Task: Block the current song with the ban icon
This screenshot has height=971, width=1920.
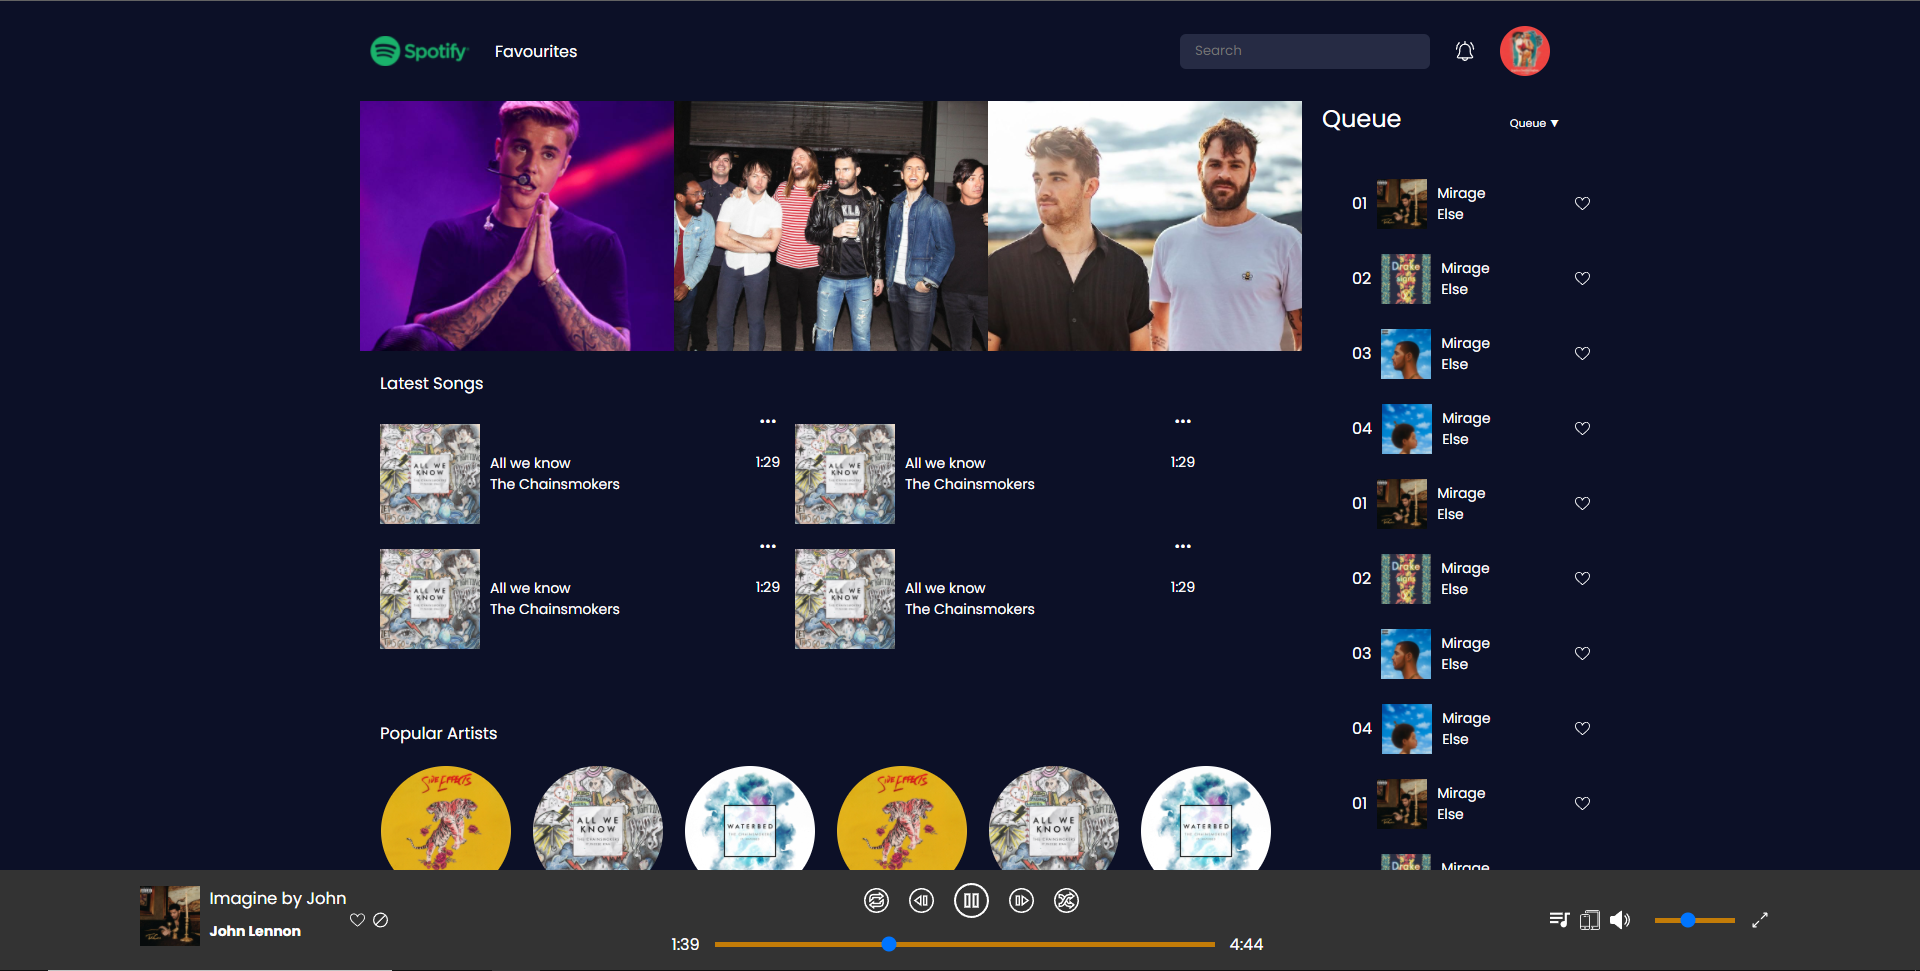Action: (x=381, y=920)
